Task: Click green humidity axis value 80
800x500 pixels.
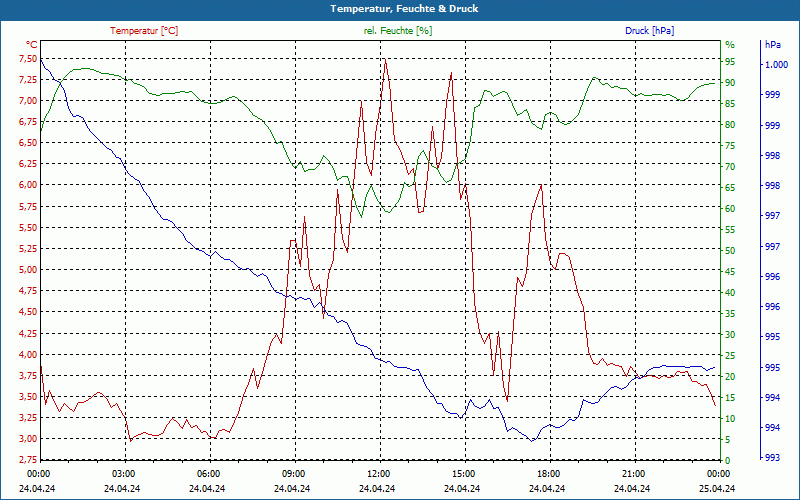Action: 730,124
